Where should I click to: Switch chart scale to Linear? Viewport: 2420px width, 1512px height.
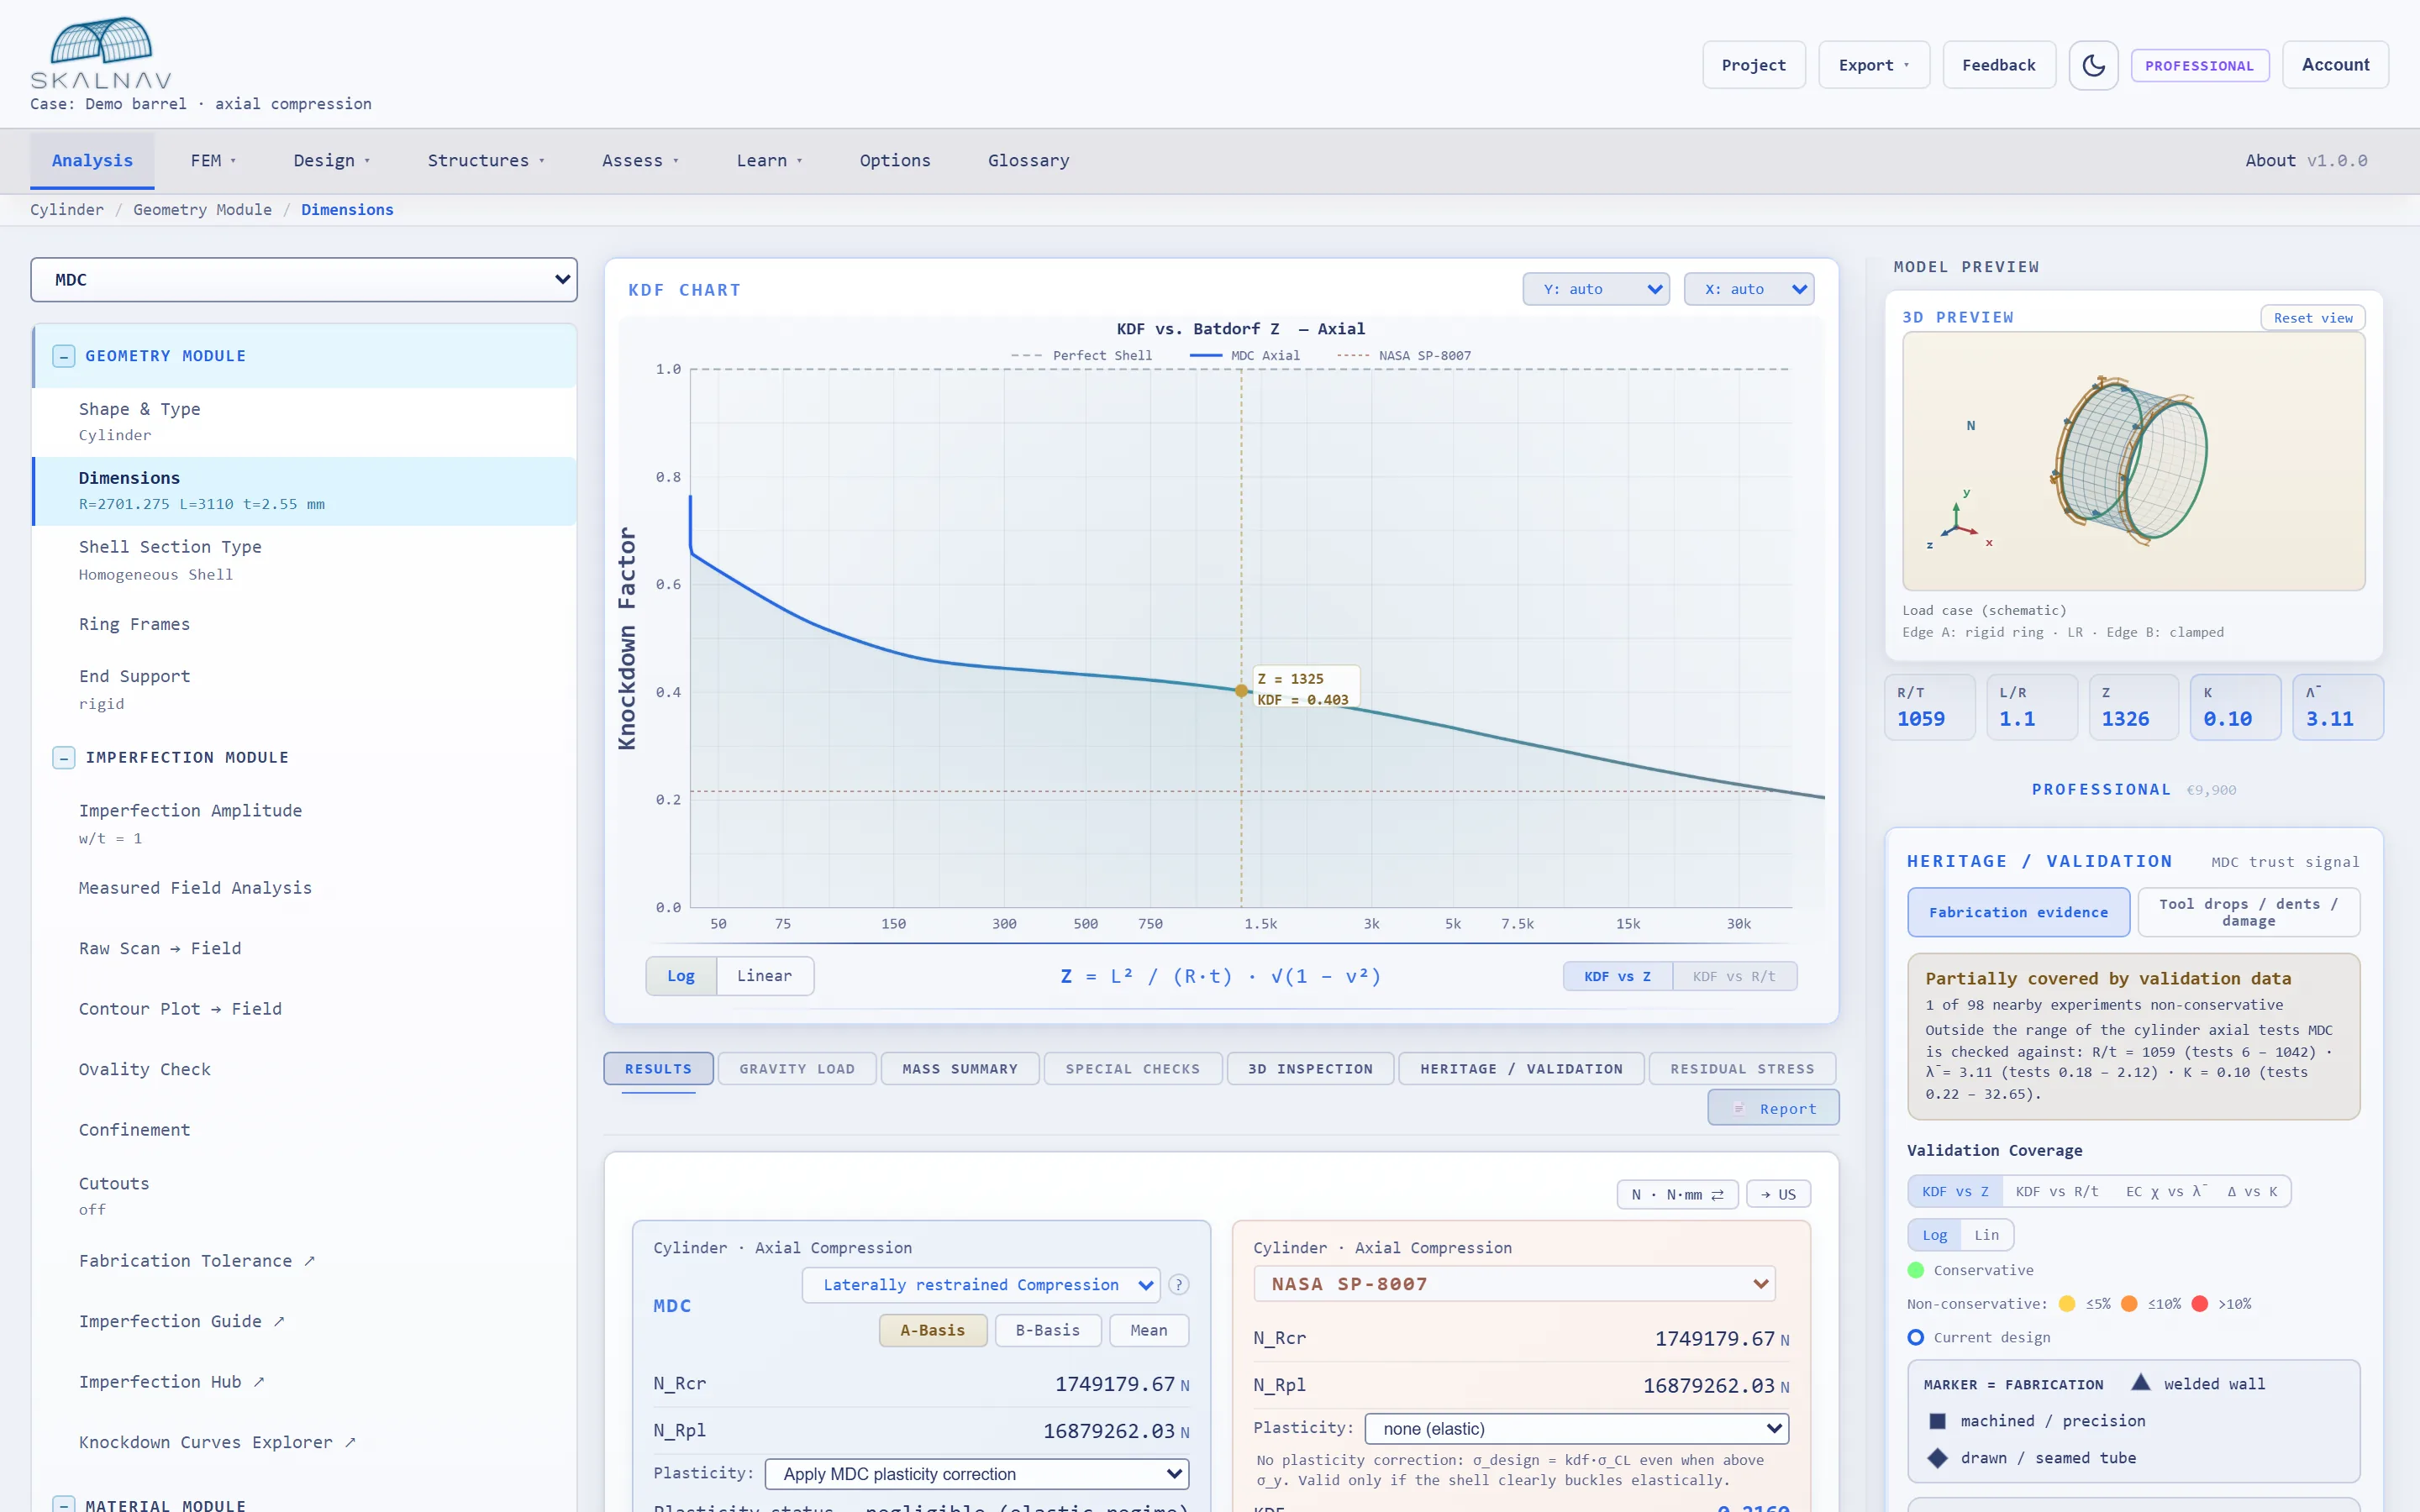click(764, 976)
